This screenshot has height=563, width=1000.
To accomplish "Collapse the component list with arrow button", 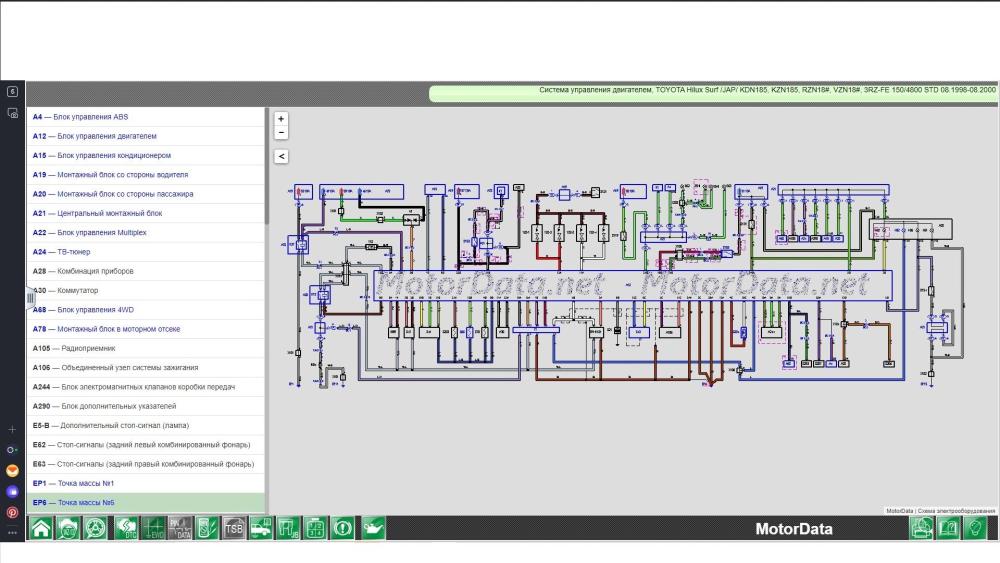I will tap(281, 156).
